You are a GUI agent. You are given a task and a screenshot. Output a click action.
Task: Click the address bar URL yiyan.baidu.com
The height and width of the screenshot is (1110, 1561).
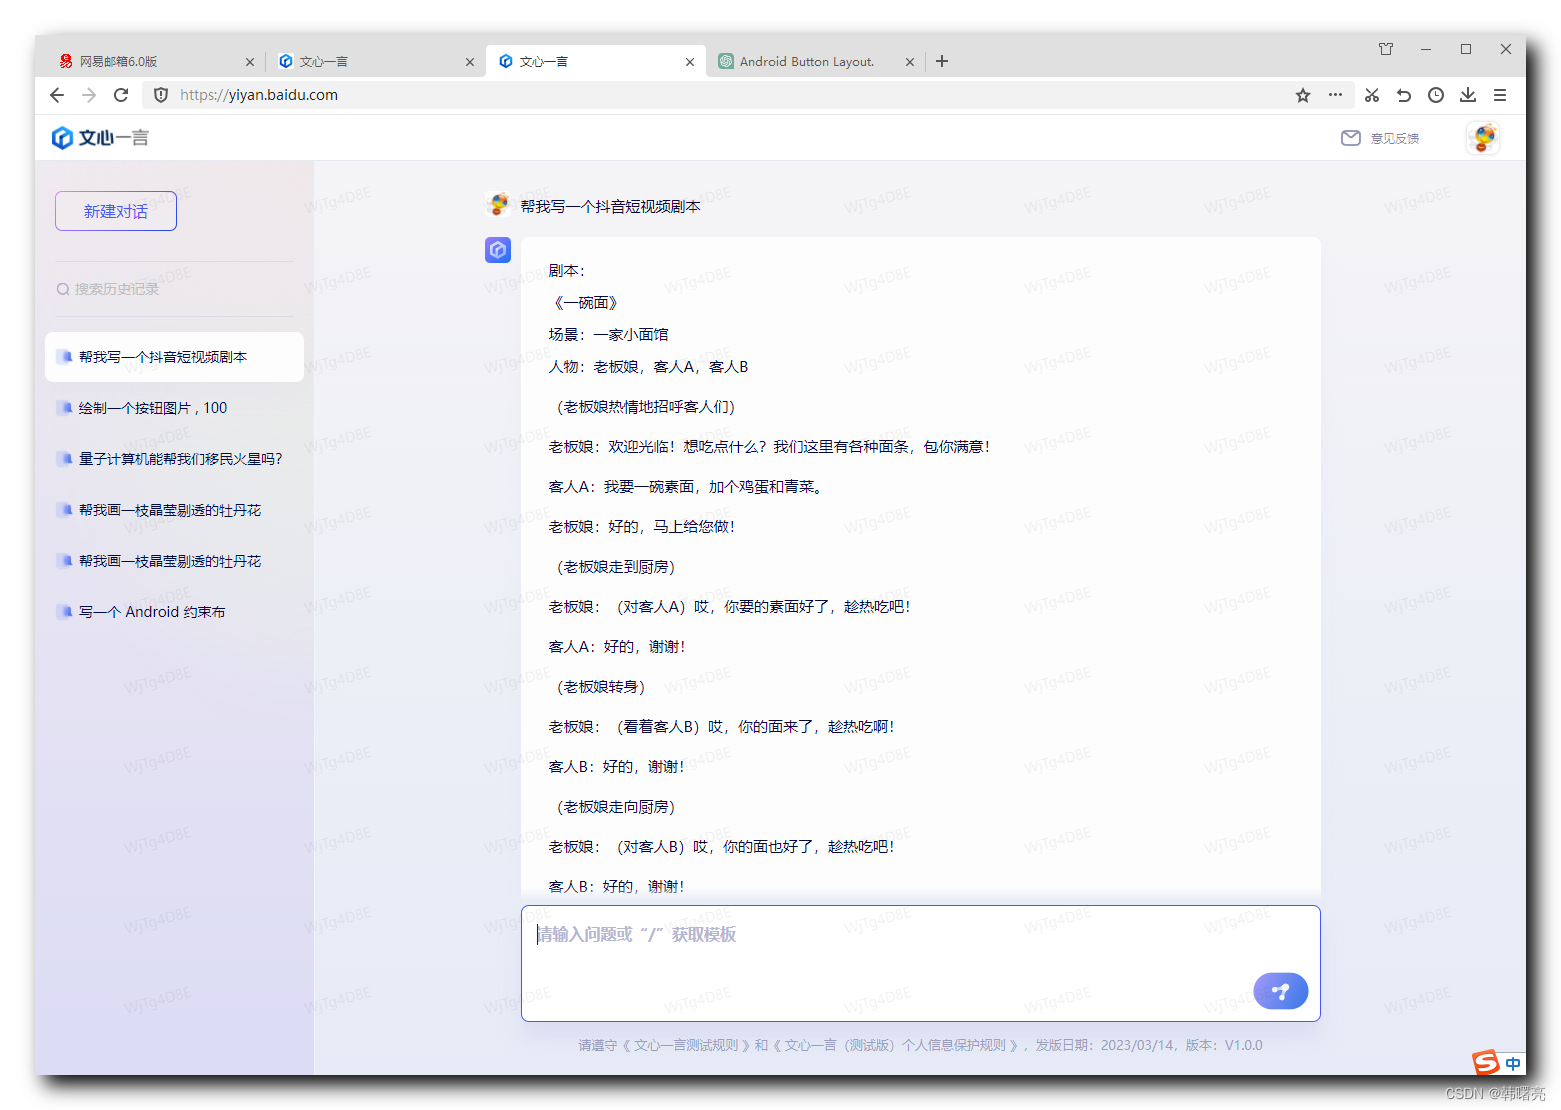(259, 95)
